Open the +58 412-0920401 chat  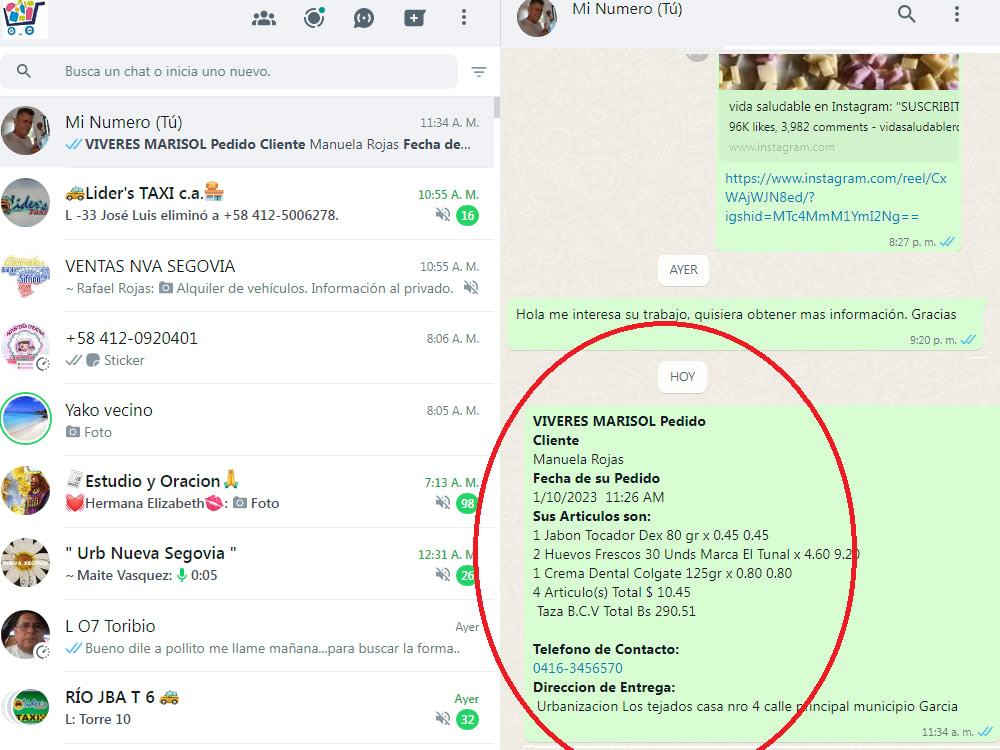(247, 348)
